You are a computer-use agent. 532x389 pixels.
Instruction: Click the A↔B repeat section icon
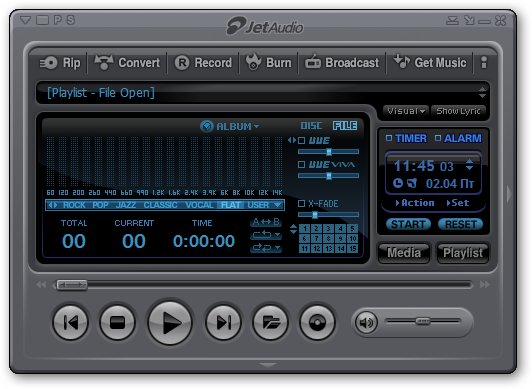[x=266, y=222]
